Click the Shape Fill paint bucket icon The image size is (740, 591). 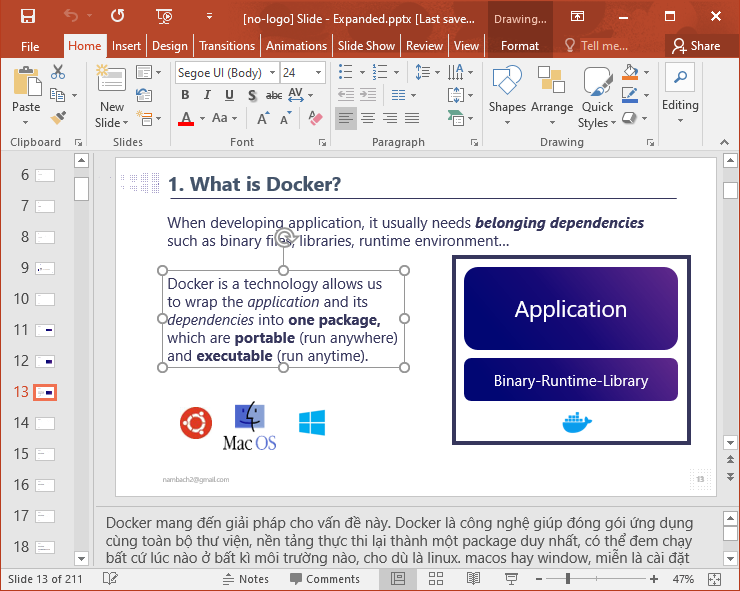pyautogui.click(x=630, y=72)
